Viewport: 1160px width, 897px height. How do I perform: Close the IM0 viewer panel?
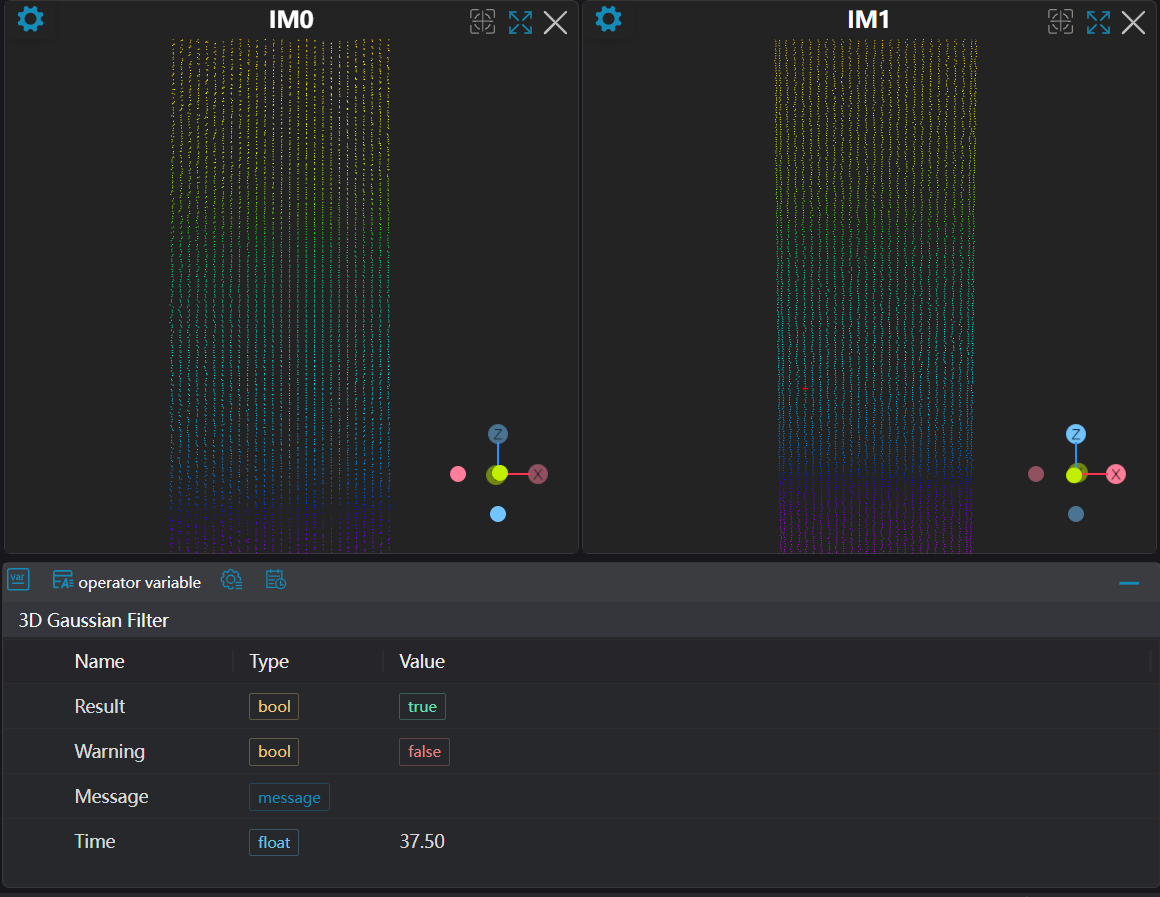coord(555,22)
